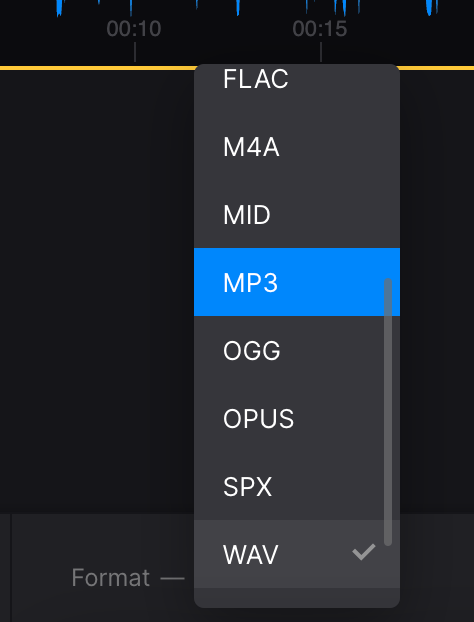Click the Format label
Screen dimensions: 474x622
click(x=111, y=577)
